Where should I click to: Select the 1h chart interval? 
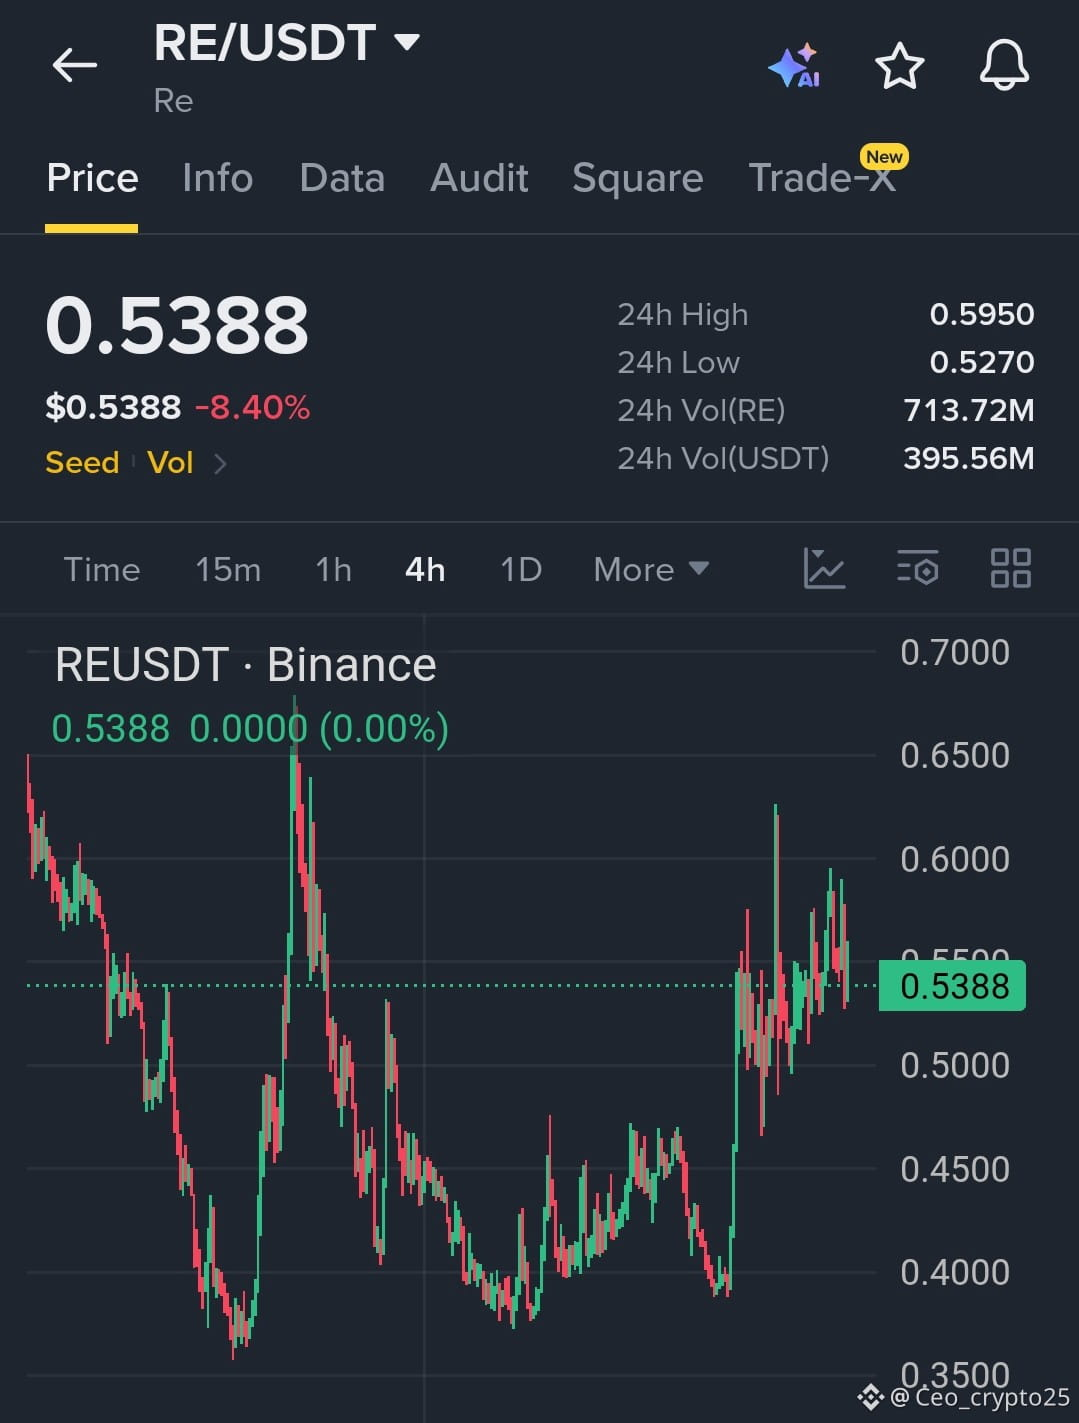coord(333,569)
